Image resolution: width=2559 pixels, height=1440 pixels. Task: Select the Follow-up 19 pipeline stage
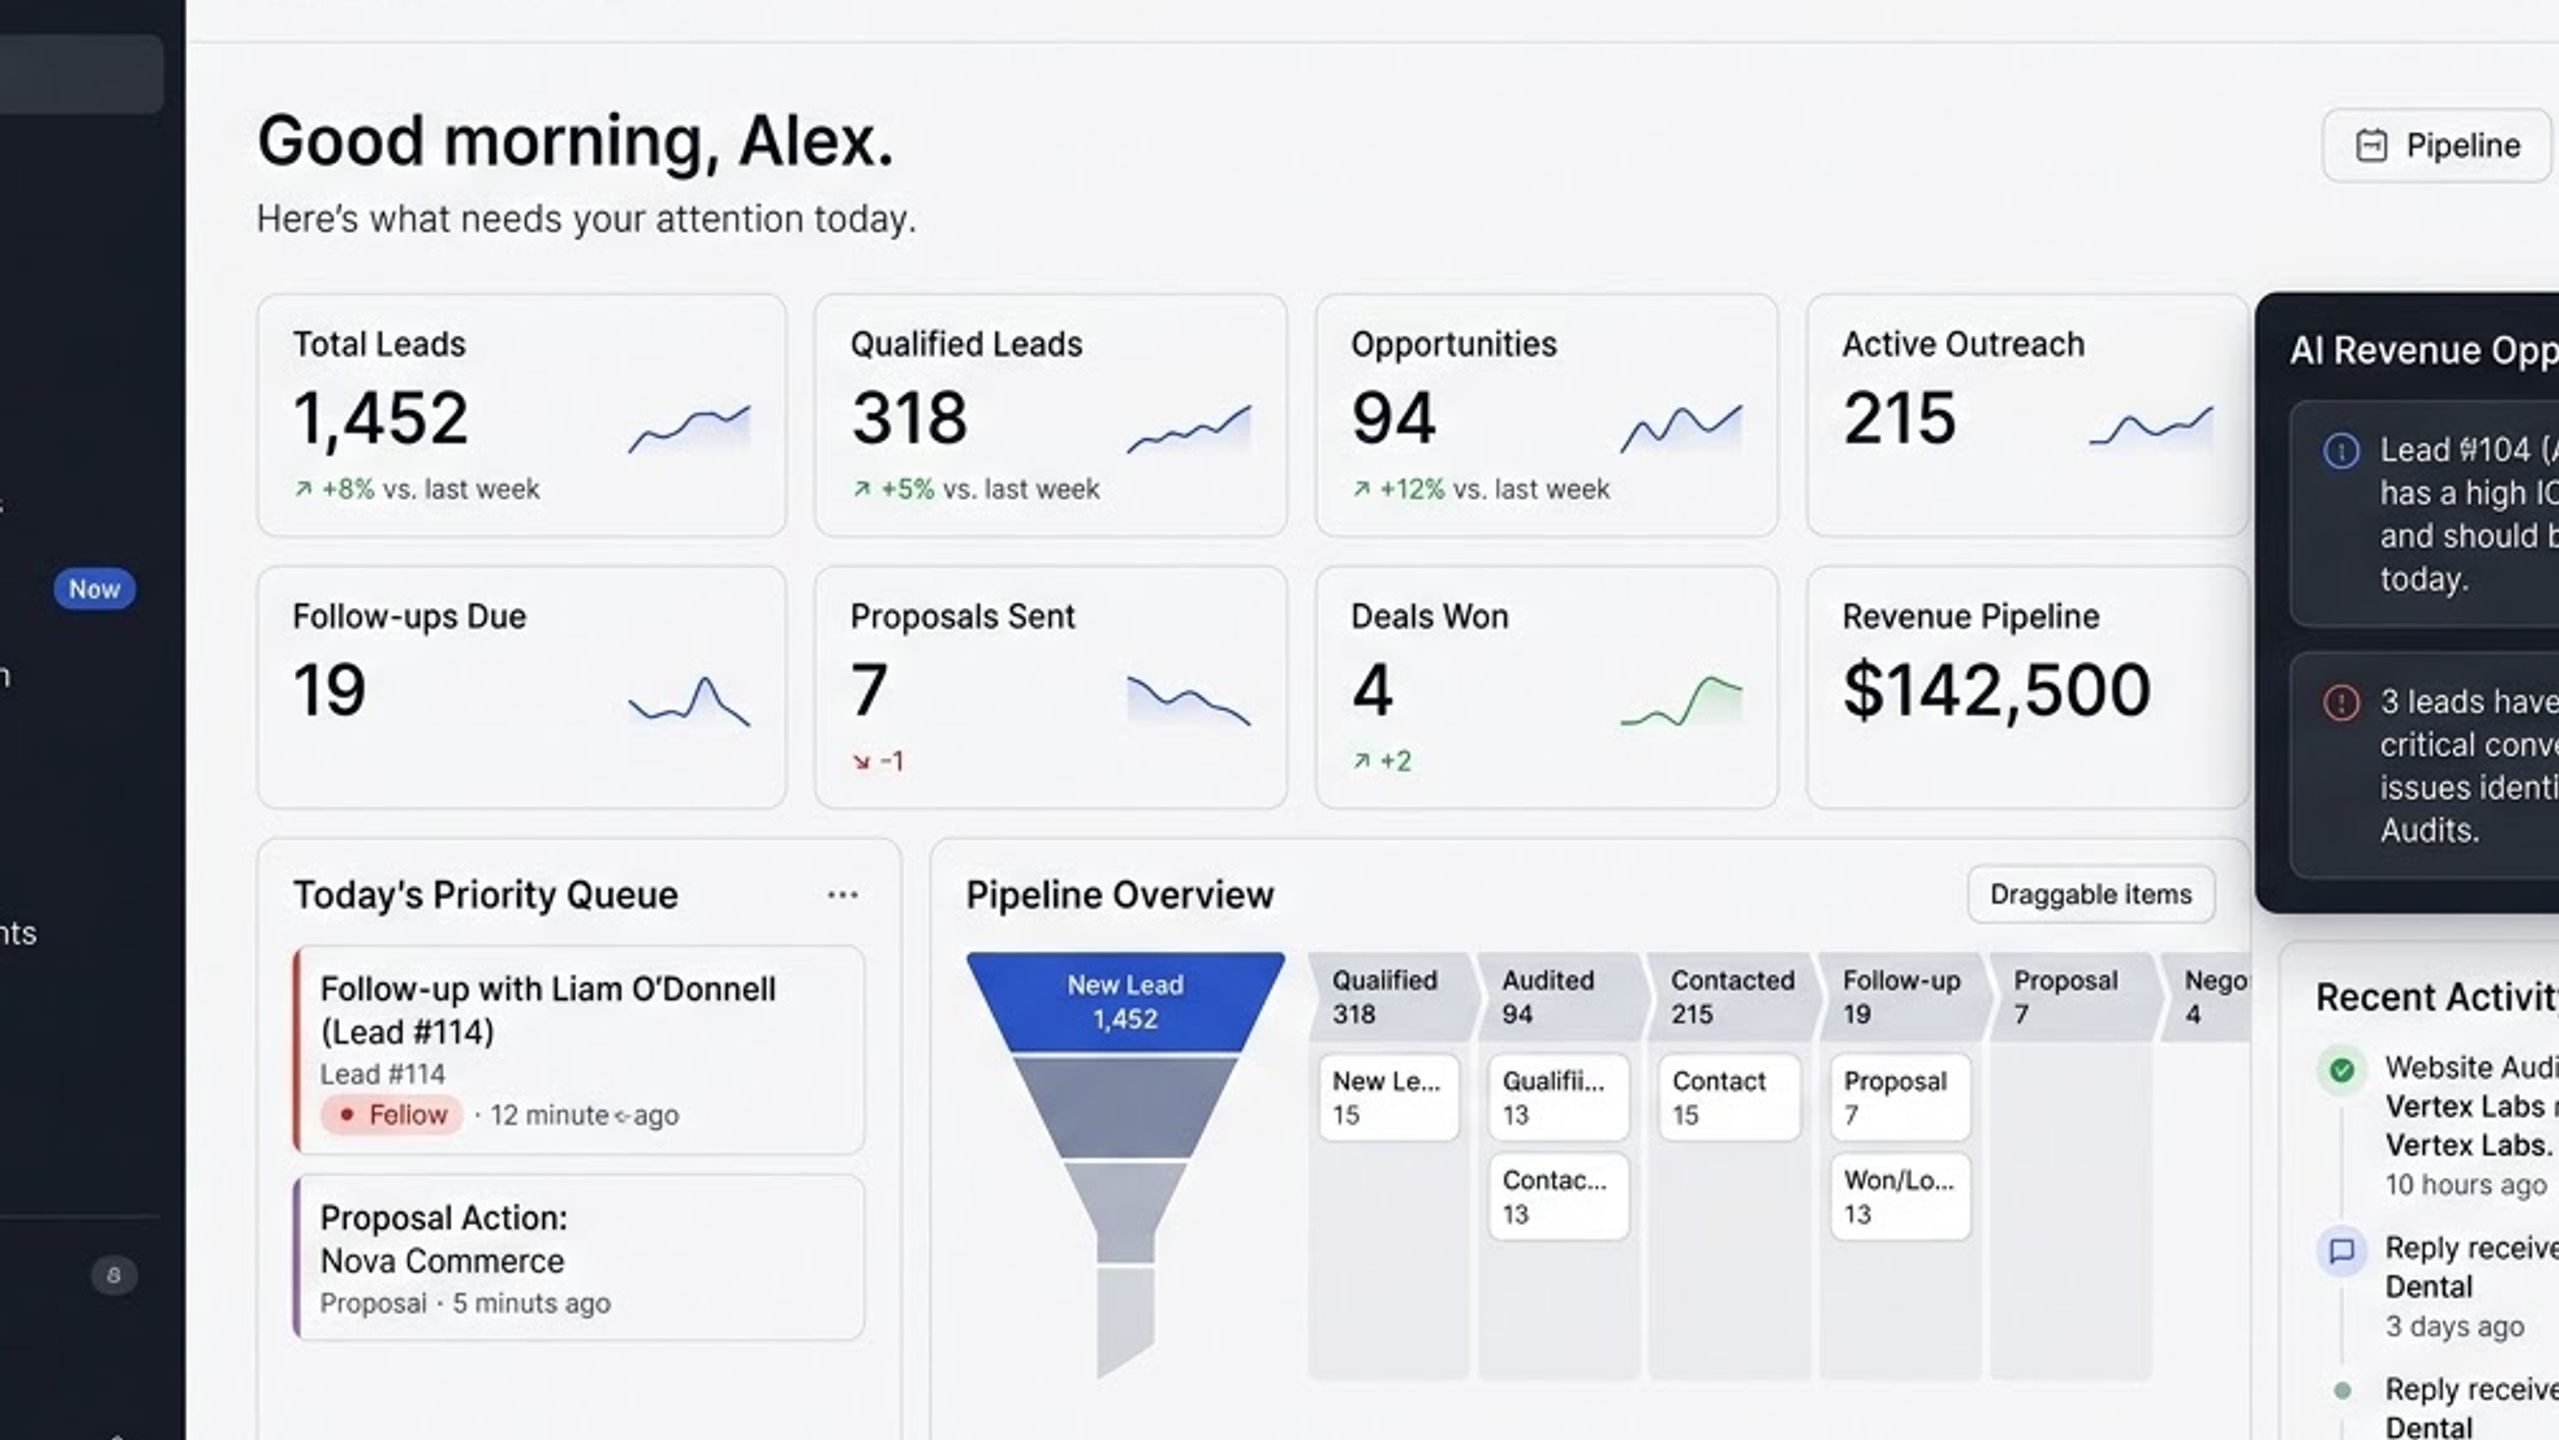click(1902, 997)
